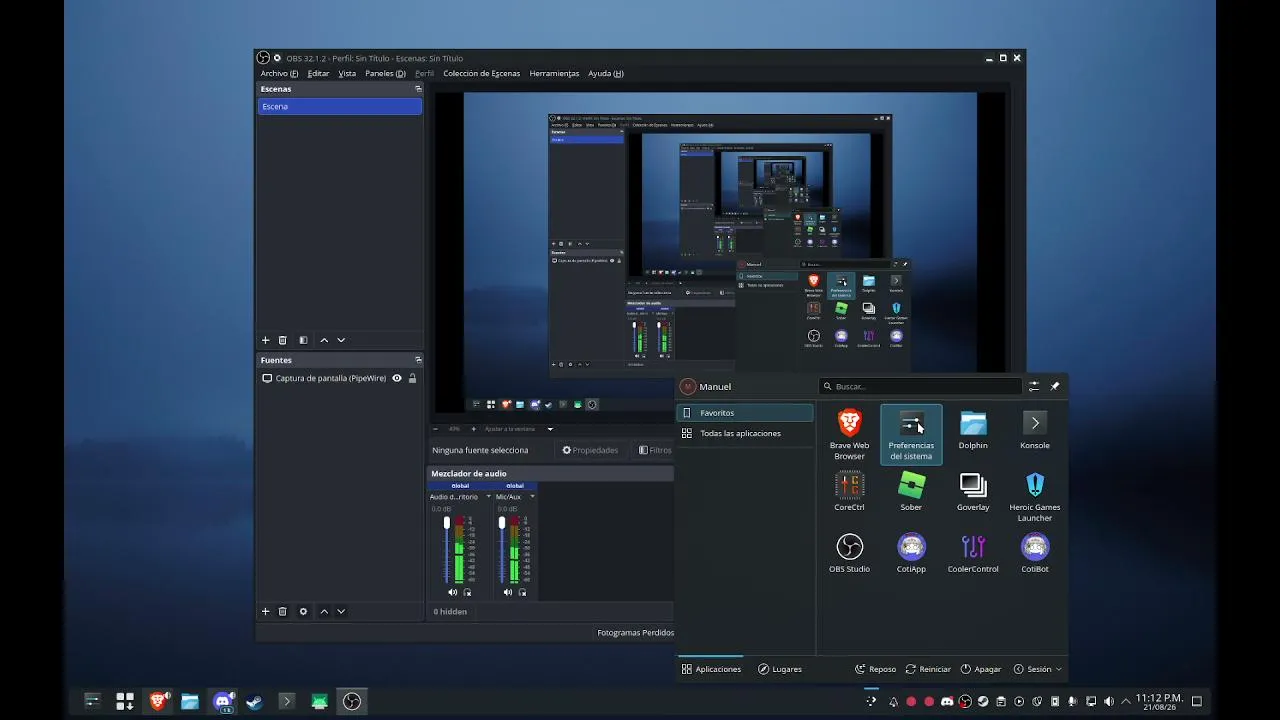This screenshot has width=1280, height=720.
Task: Switch to the Lugares tab
Action: pos(780,669)
